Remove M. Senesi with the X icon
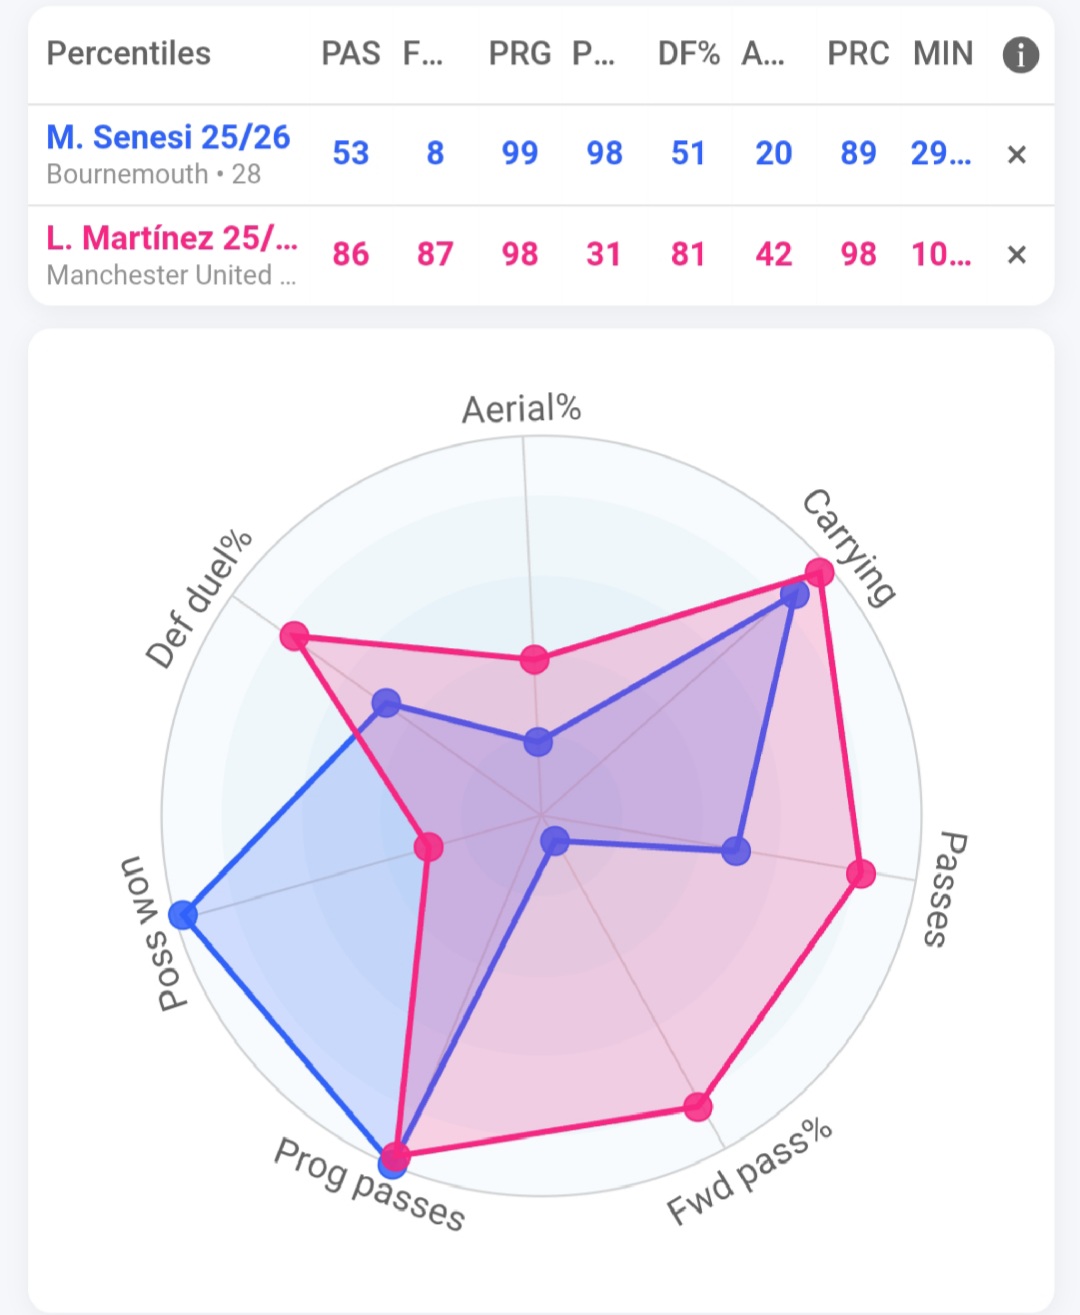Viewport: 1080px width, 1315px height. [1016, 155]
